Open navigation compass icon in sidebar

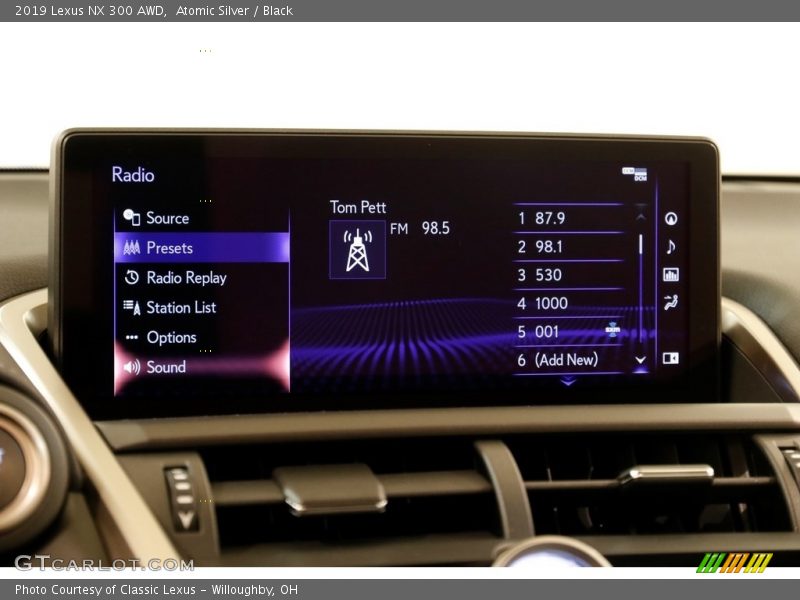coord(671,219)
